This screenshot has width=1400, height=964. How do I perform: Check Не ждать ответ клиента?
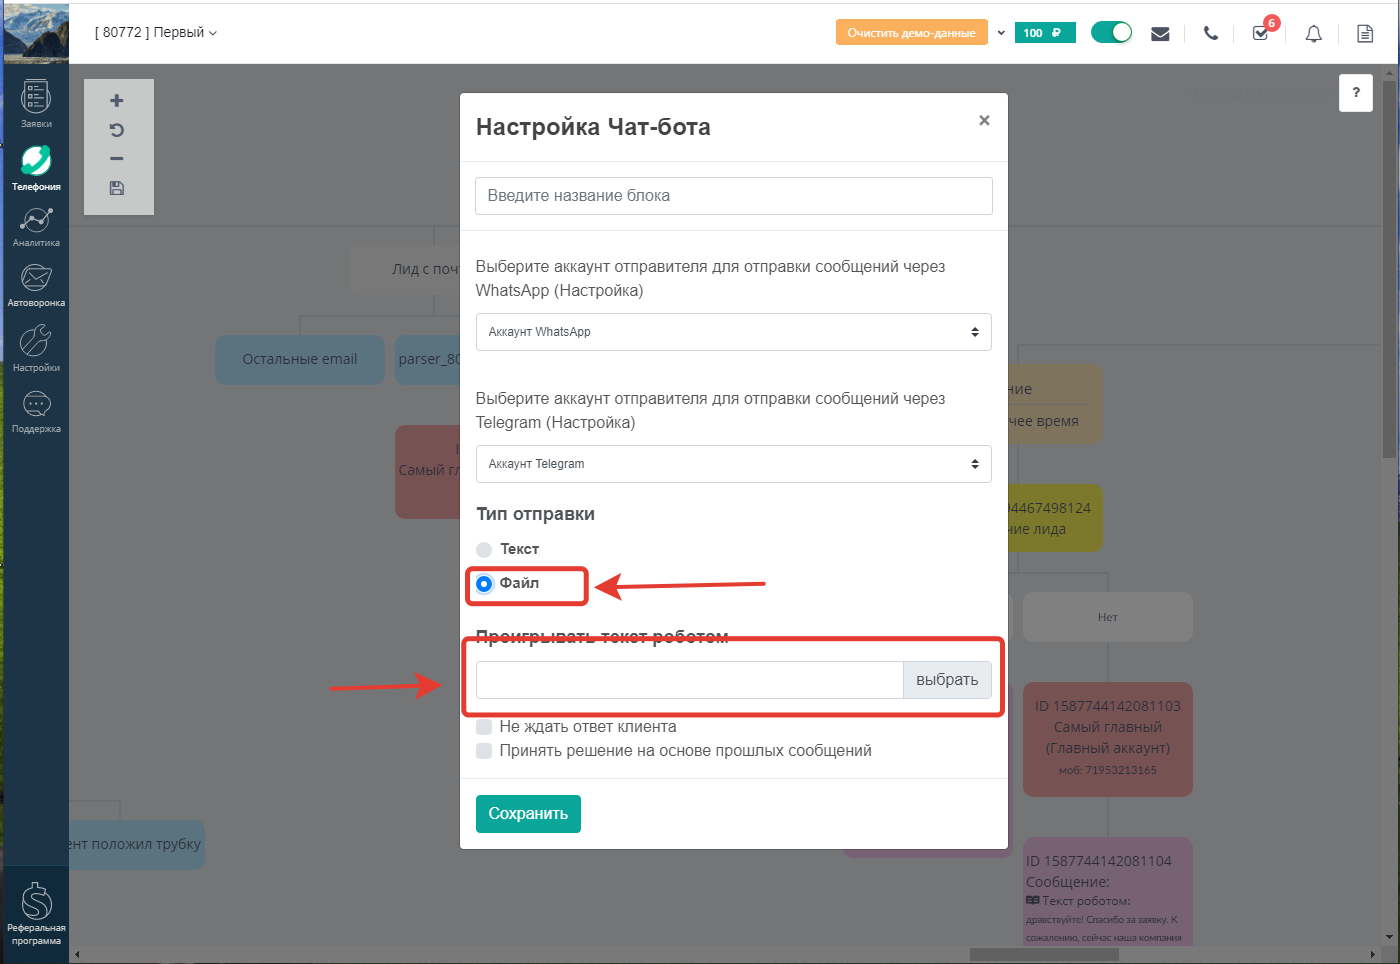point(484,727)
